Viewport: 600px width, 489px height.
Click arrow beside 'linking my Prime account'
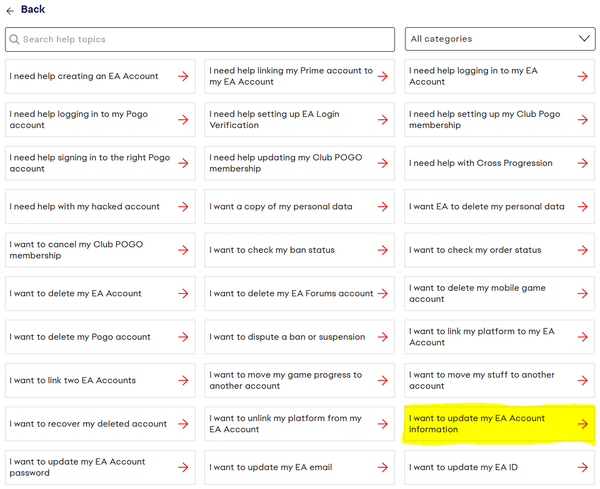tap(383, 76)
